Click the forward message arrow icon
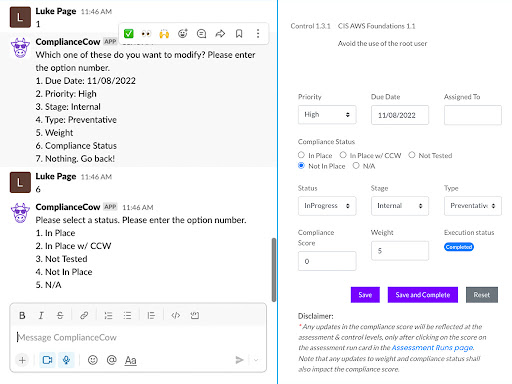Viewport: 512px width, 384px height. click(x=220, y=33)
